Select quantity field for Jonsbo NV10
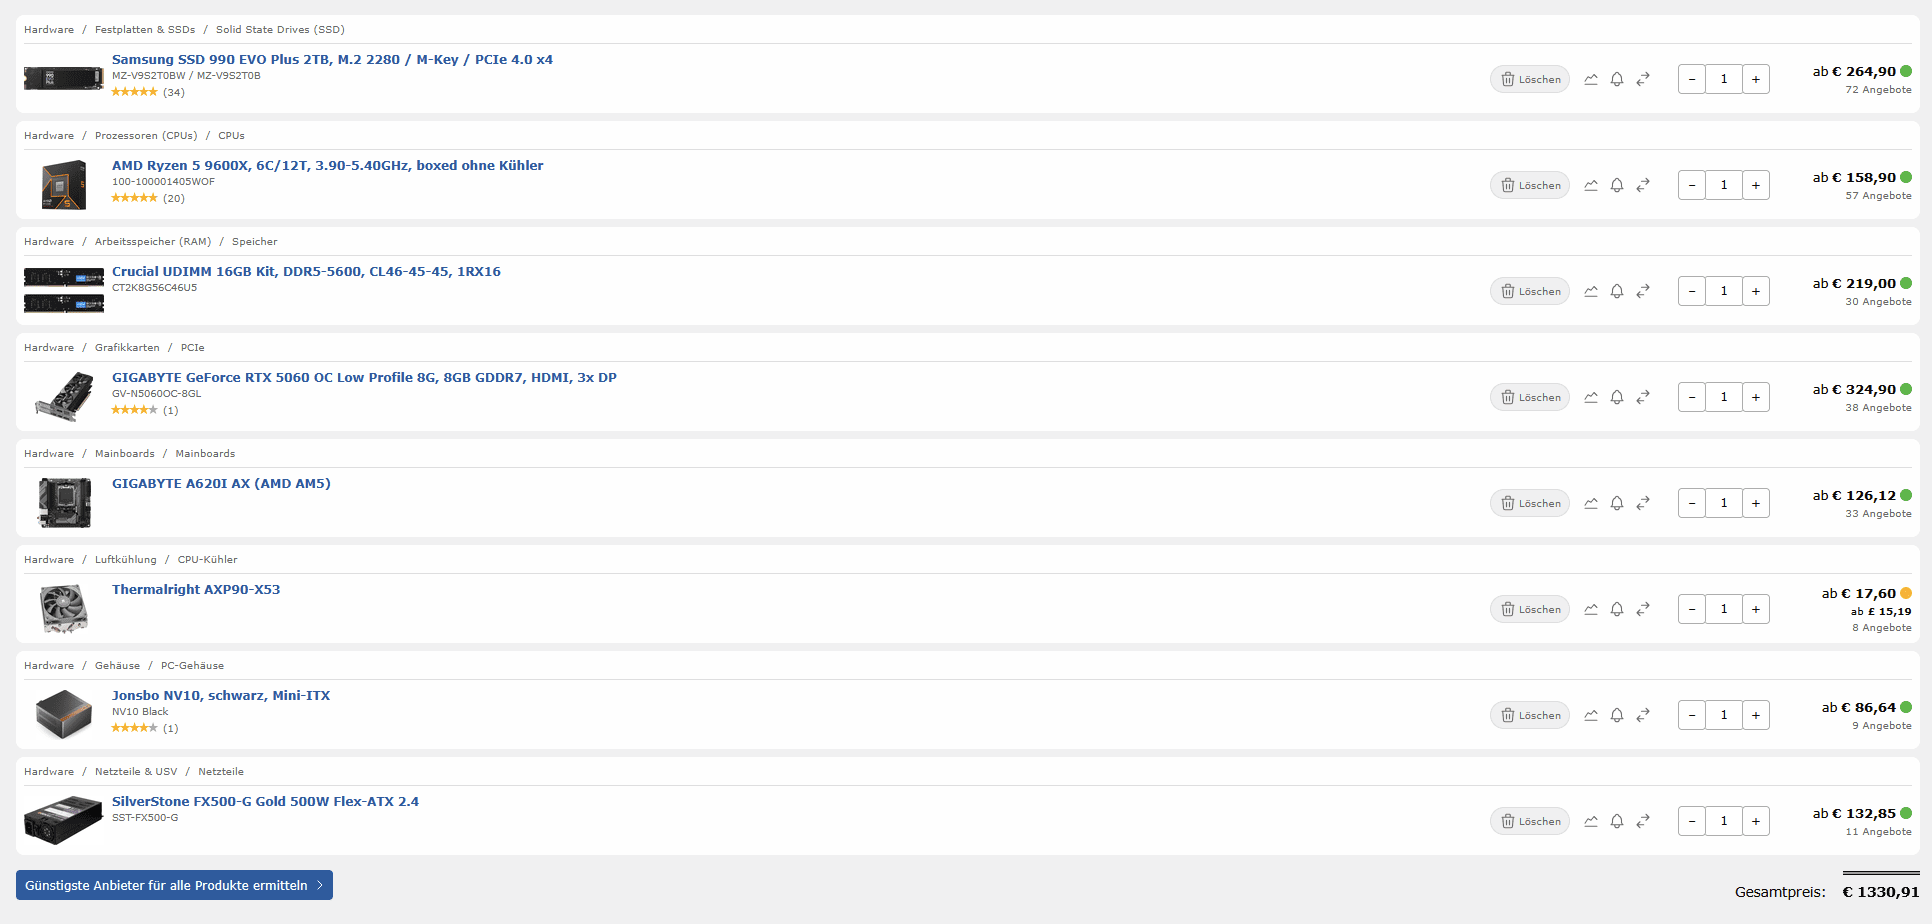Image resolution: width=1932 pixels, height=924 pixels. tap(1724, 715)
